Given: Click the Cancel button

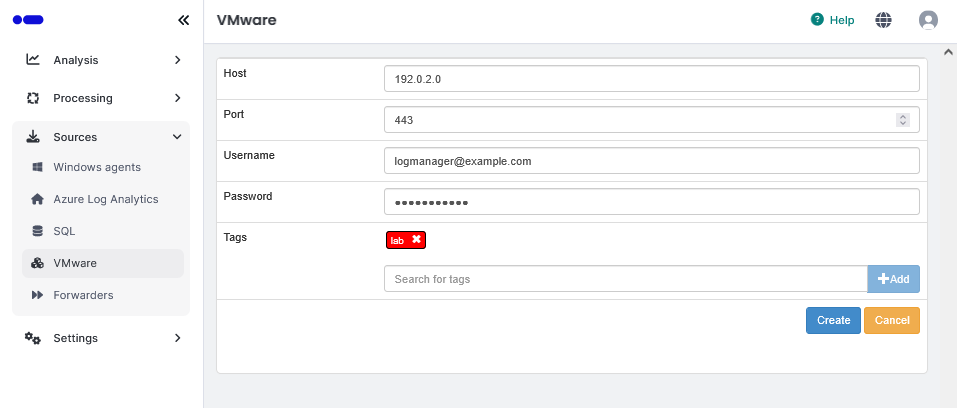Looking at the screenshot, I should (891, 320).
